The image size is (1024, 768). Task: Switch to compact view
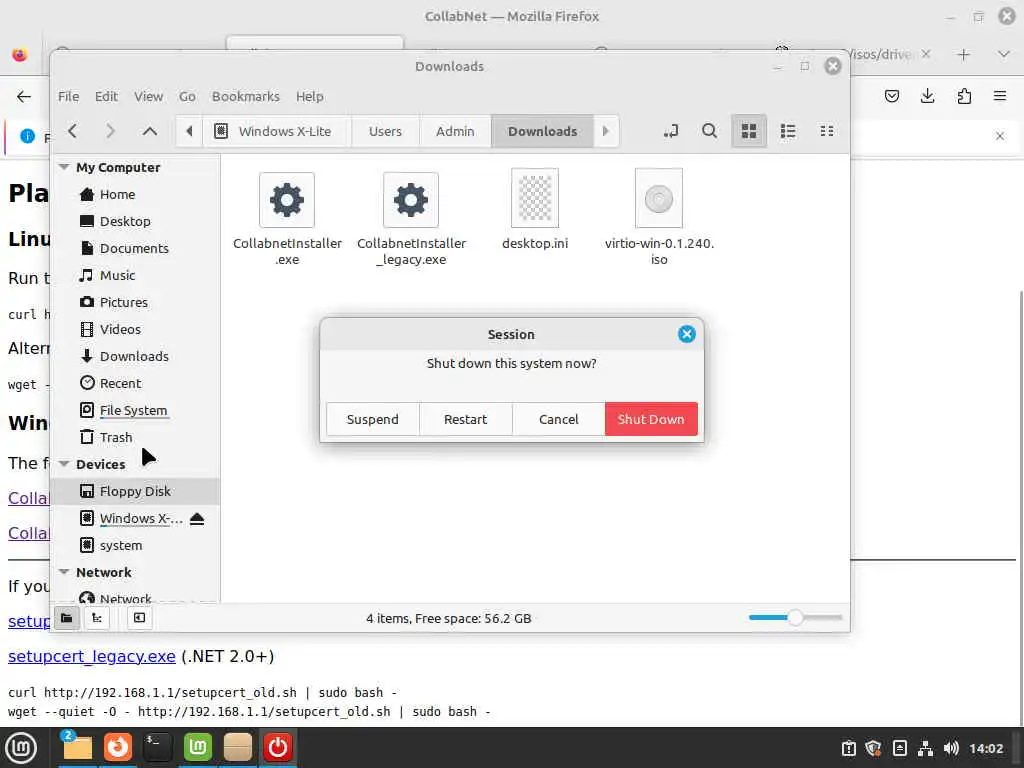click(827, 131)
